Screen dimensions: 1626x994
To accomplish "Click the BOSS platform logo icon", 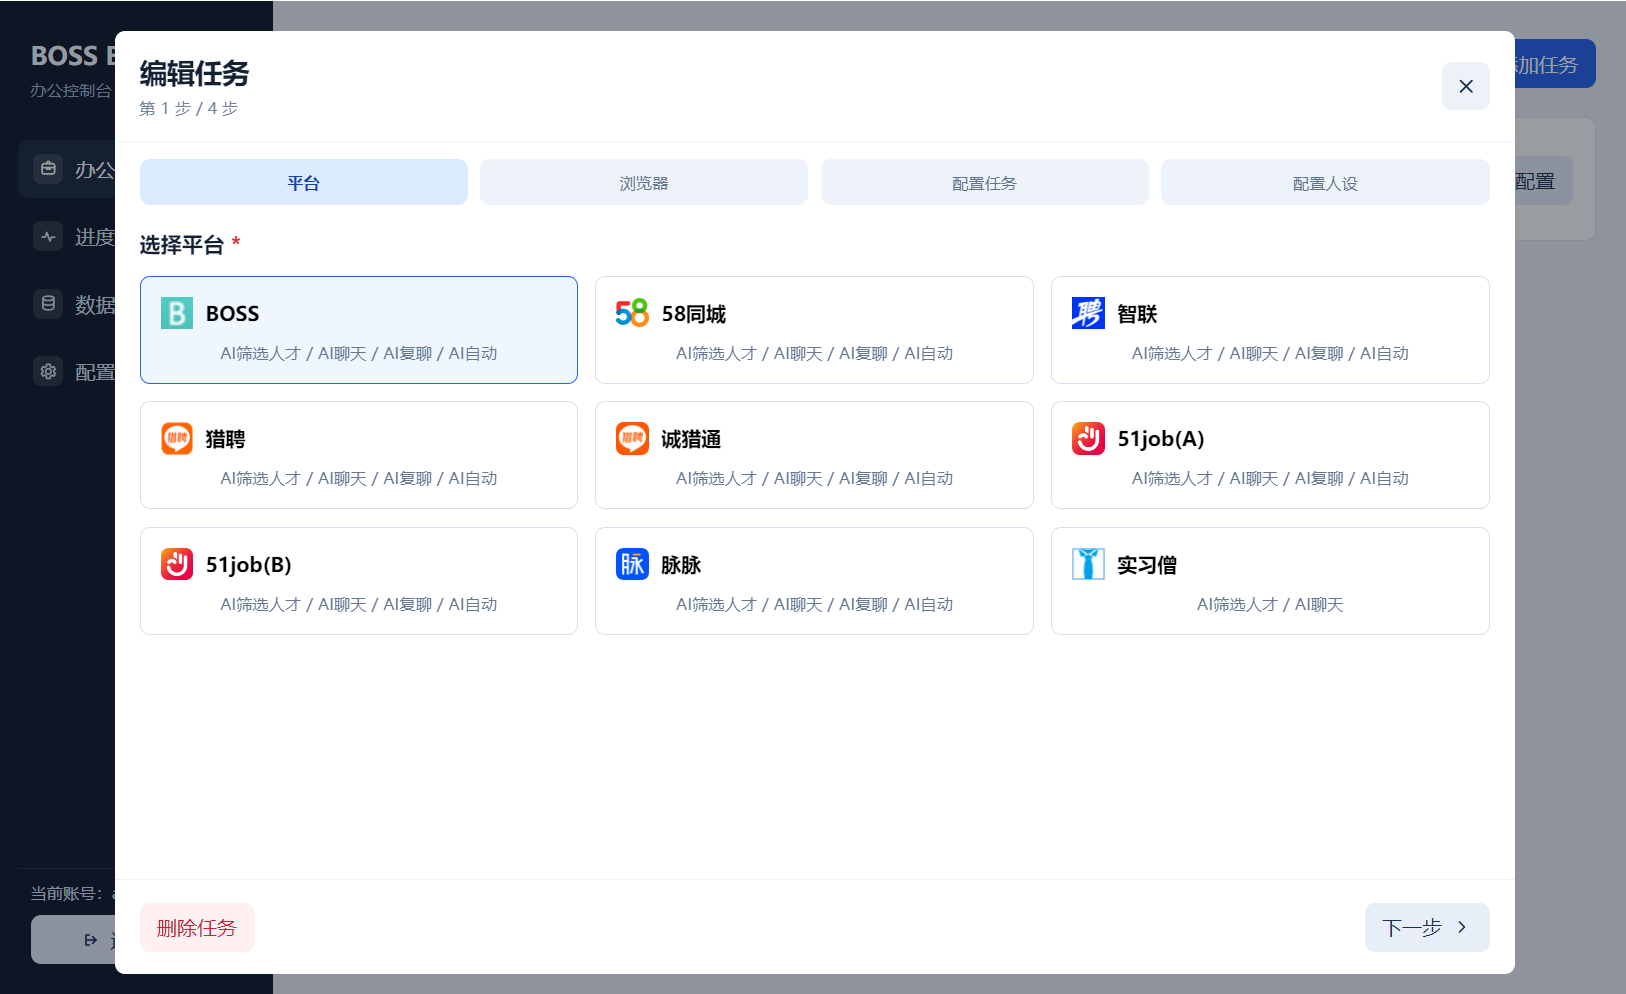I will (177, 313).
